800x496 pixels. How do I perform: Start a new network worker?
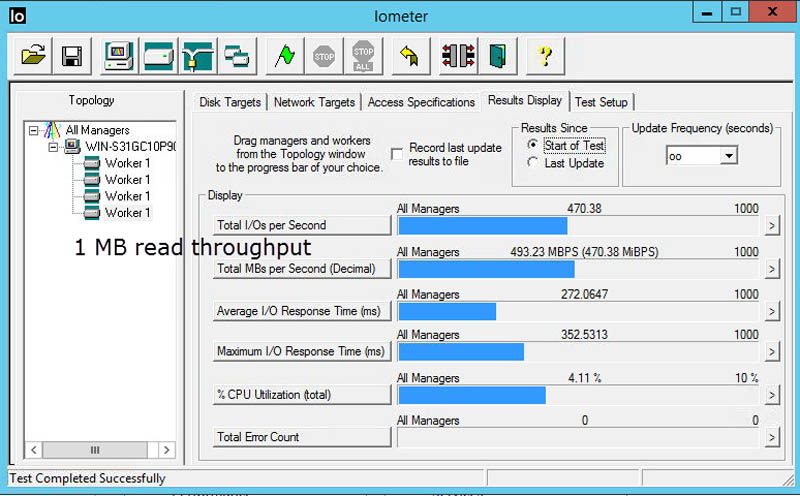[x=198, y=56]
